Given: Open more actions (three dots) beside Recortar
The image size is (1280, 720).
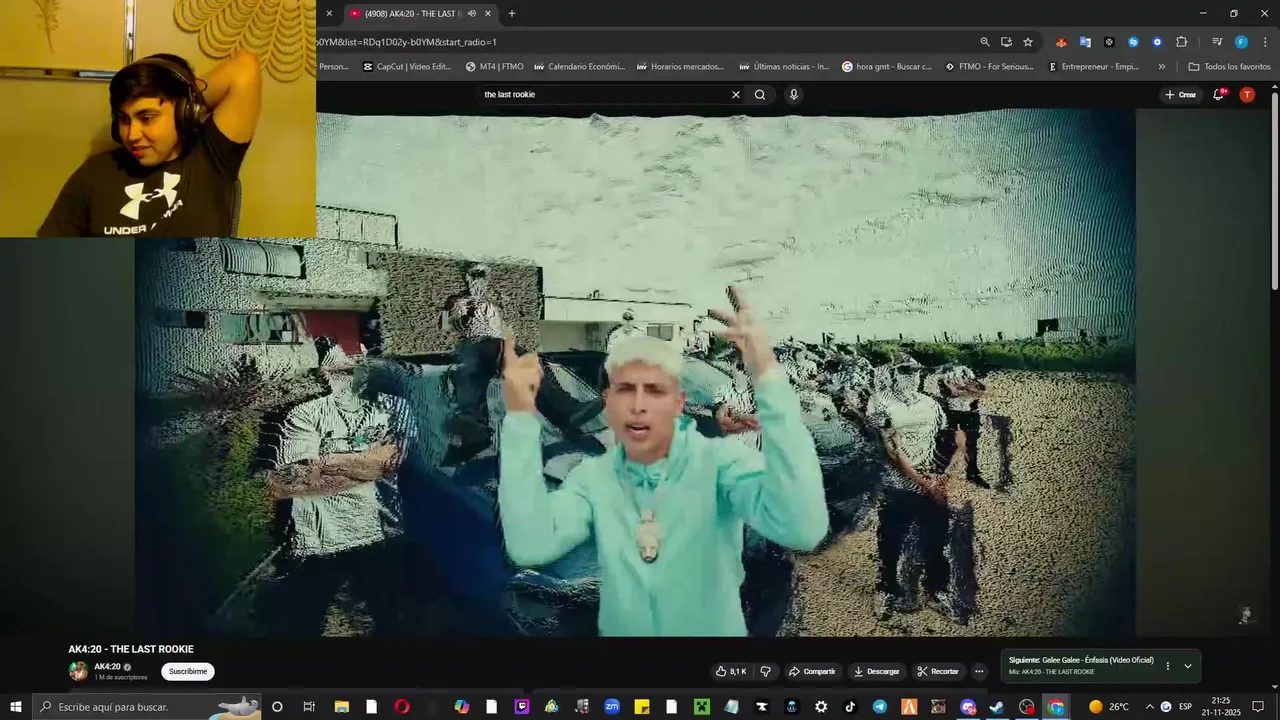Looking at the screenshot, I should coord(979,671).
